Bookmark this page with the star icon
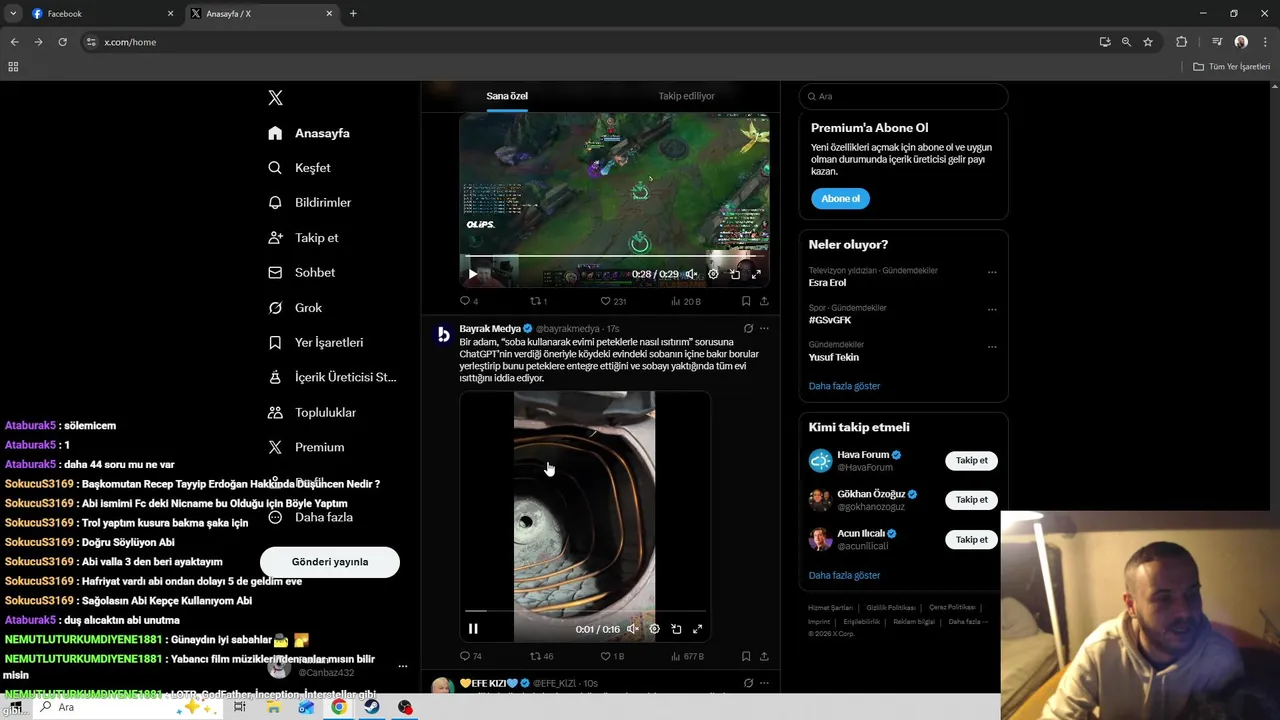1280x720 pixels. [1148, 42]
